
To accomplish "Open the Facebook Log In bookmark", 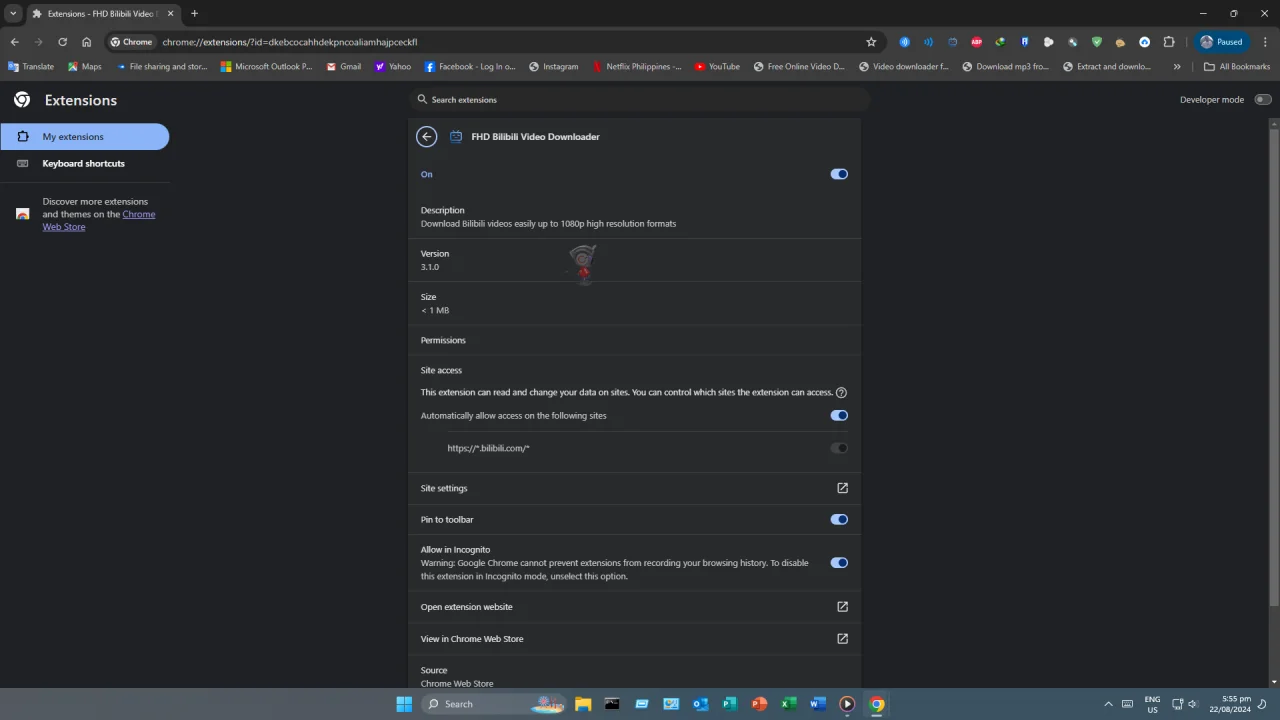I will coord(470,67).
